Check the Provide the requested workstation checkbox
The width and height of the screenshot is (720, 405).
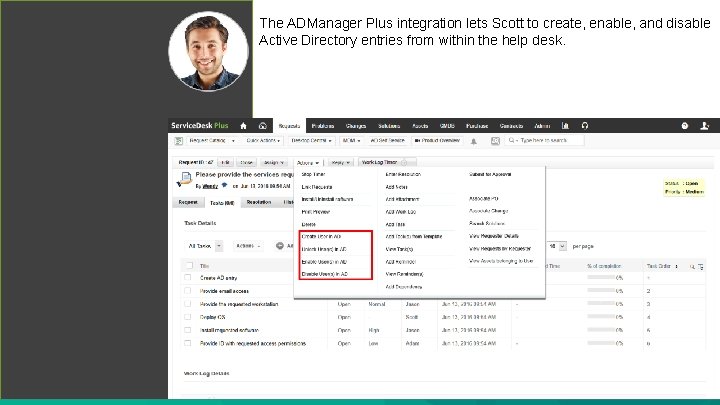(x=187, y=304)
